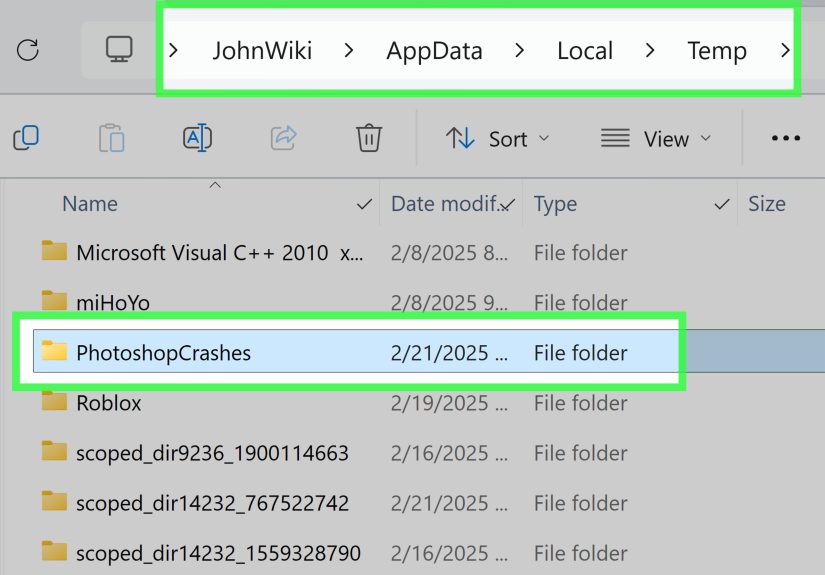This screenshot has height=575, width=825.
Task: Go to JohnWiki in the address bar
Action: 262,51
